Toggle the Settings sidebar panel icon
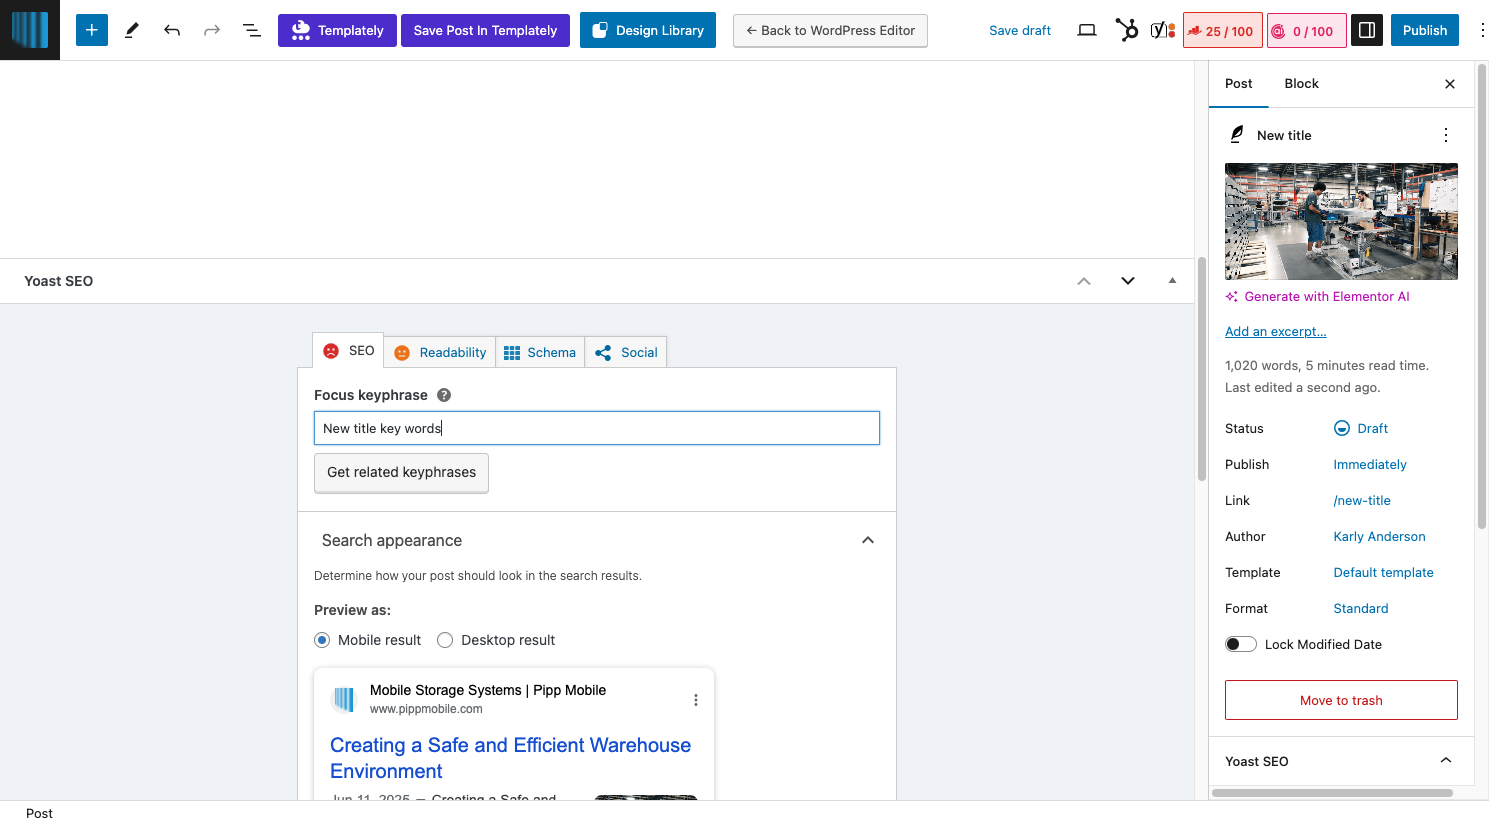The height and width of the screenshot is (825, 1489). [x=1367, y=30]
